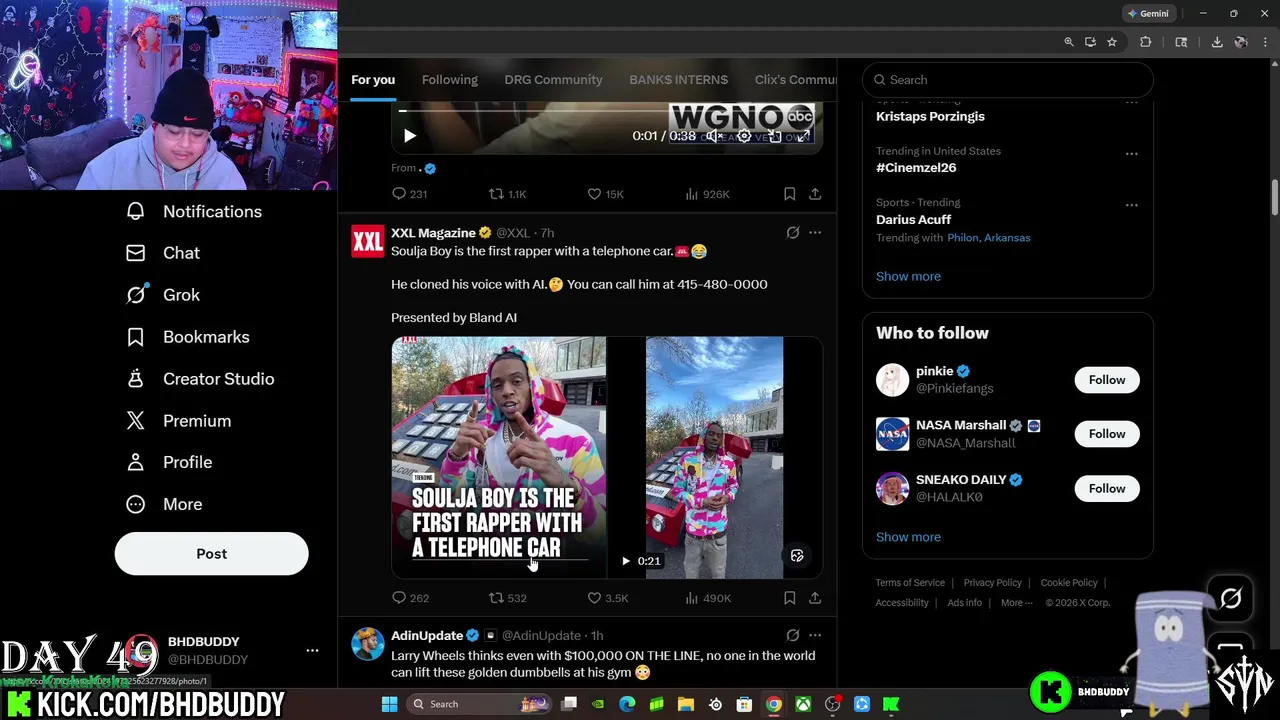Bookmark the WGNO video post
This screenshot has height=720, width=1280.
click(789, 194)
